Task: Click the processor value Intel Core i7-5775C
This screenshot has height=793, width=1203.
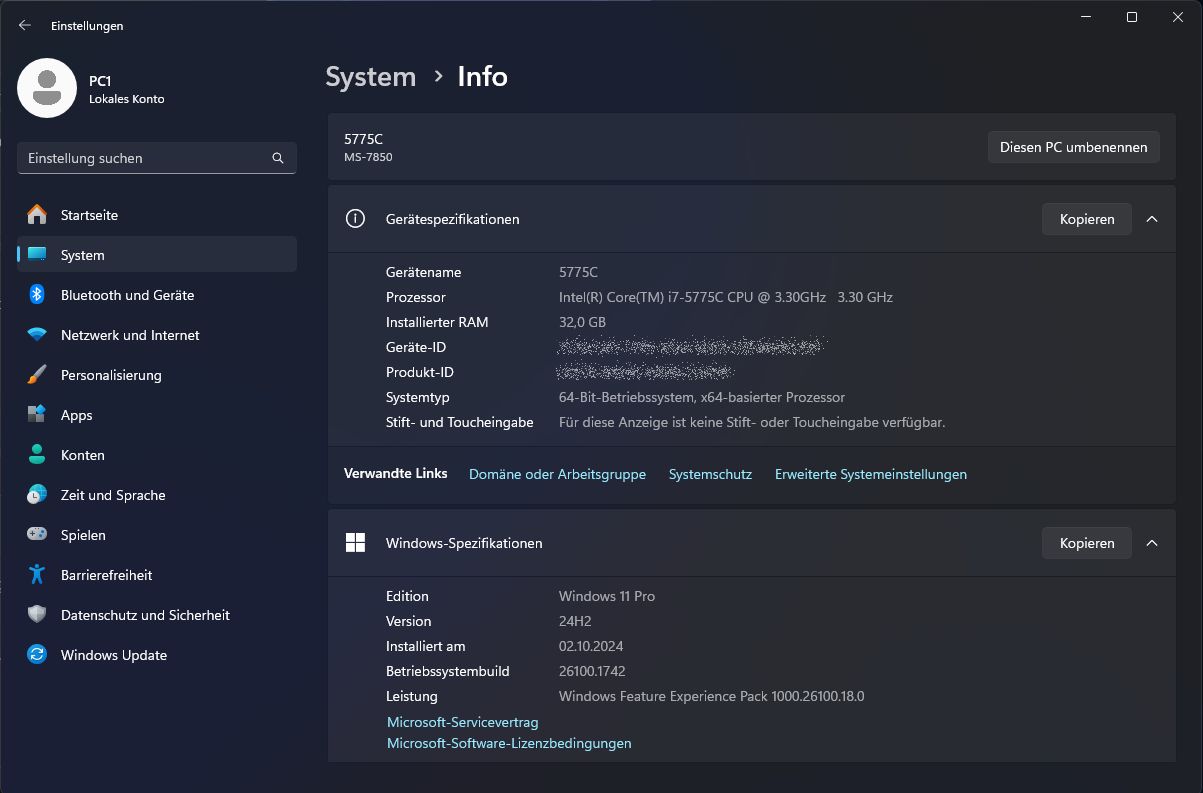Action: click(x=726, y=297)
